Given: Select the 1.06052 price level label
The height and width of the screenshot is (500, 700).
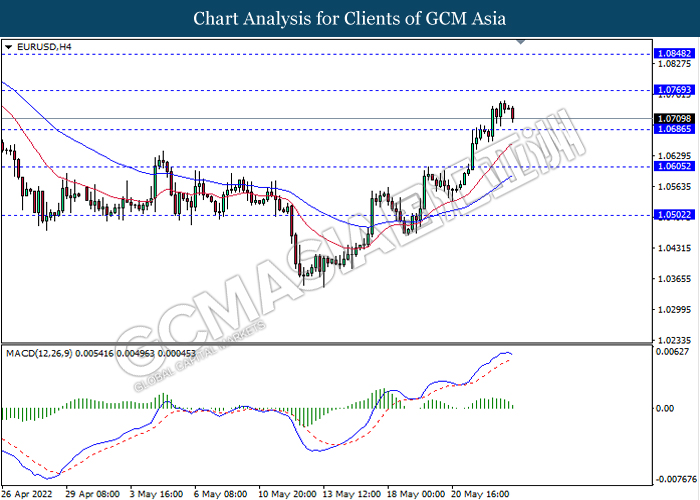Looking at the screenshot, I should 674,166.
